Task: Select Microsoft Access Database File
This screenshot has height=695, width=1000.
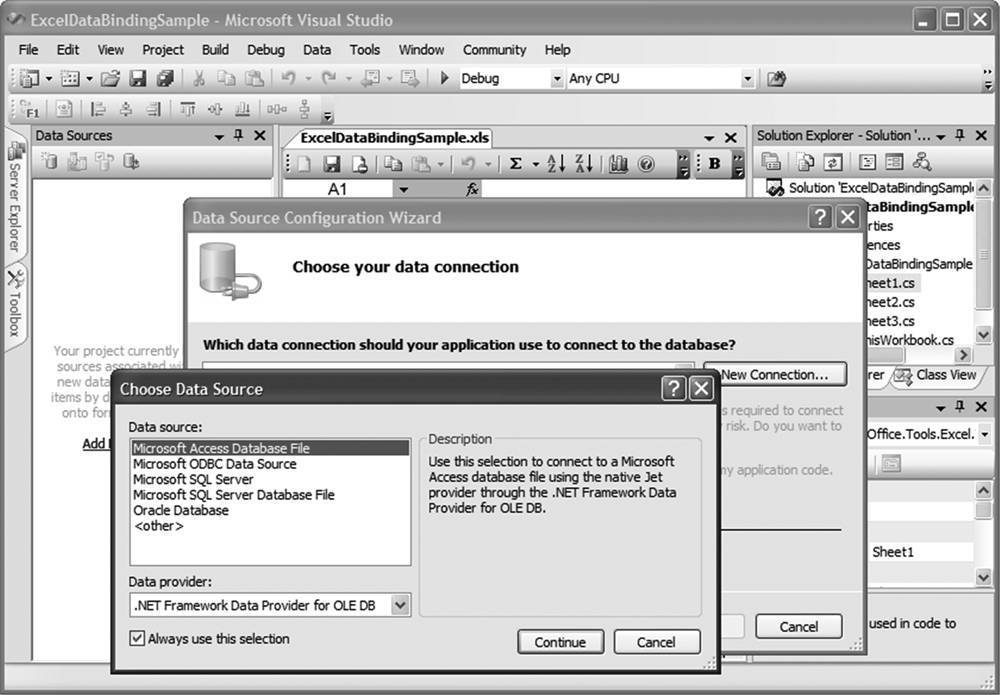Action: pyautogui.click(x=270, y=448)
